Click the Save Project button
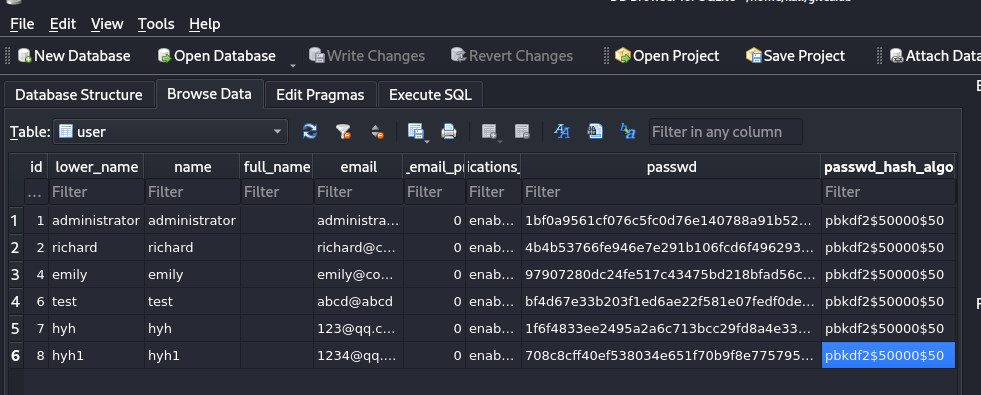The height and width of the screenshot is (395, 981). (795, 56)
